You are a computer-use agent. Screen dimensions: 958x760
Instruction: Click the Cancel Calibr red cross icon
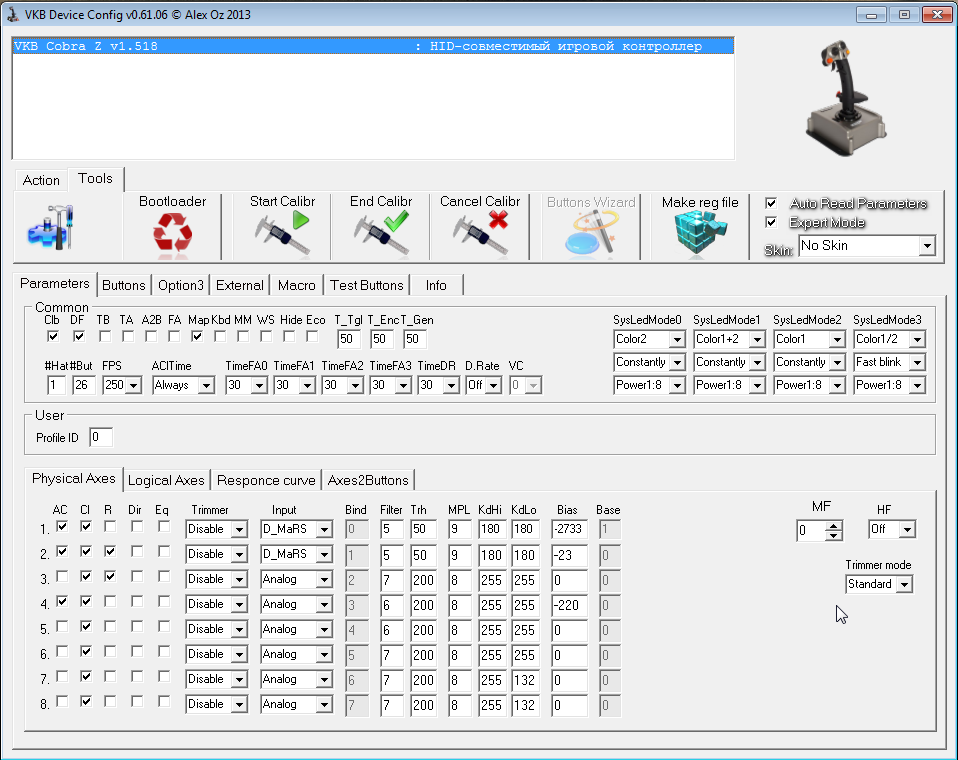click(x=480, y=234)
